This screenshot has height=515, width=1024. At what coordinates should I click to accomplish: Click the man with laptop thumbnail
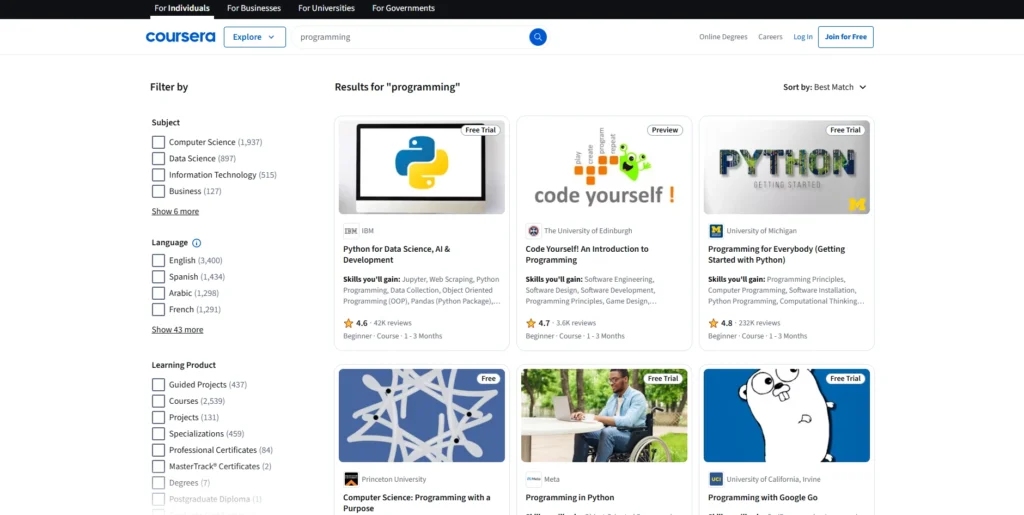pyautogui.click(x=604, y=415)
